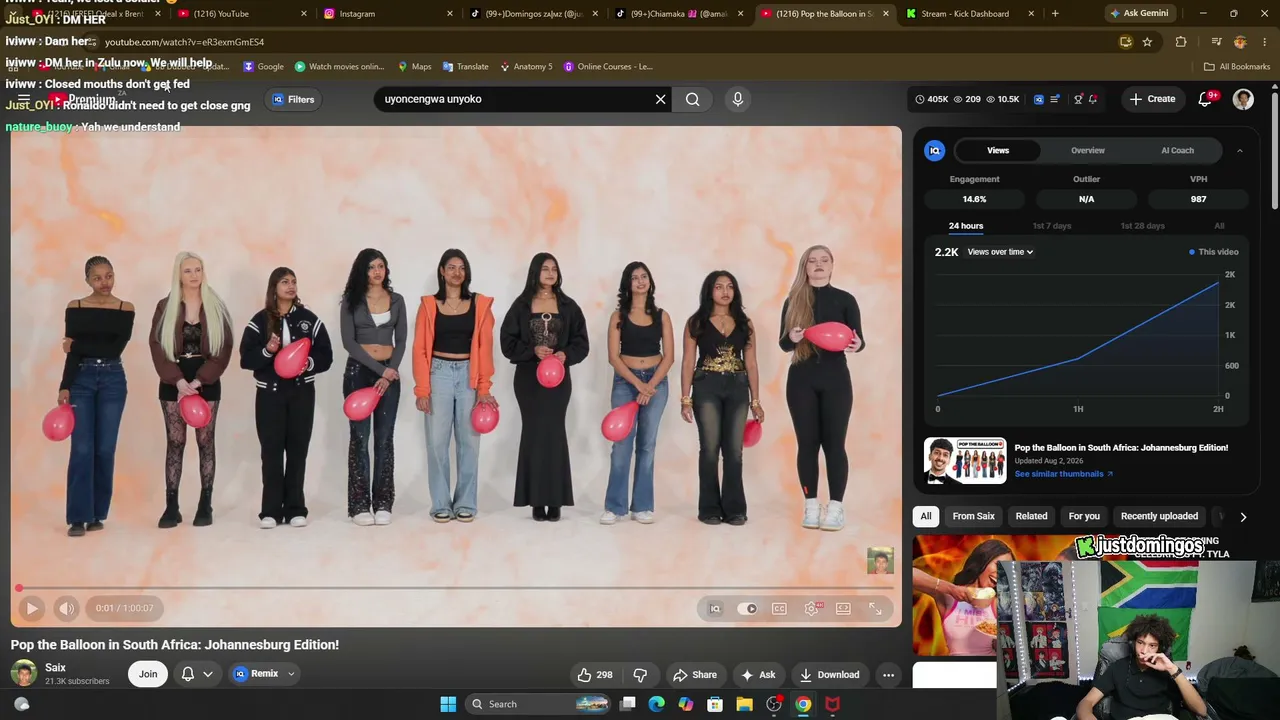Select the Views tab in vidIQ panel
Viewport: 1280px width, 720px height.
(x=998, y=150)
